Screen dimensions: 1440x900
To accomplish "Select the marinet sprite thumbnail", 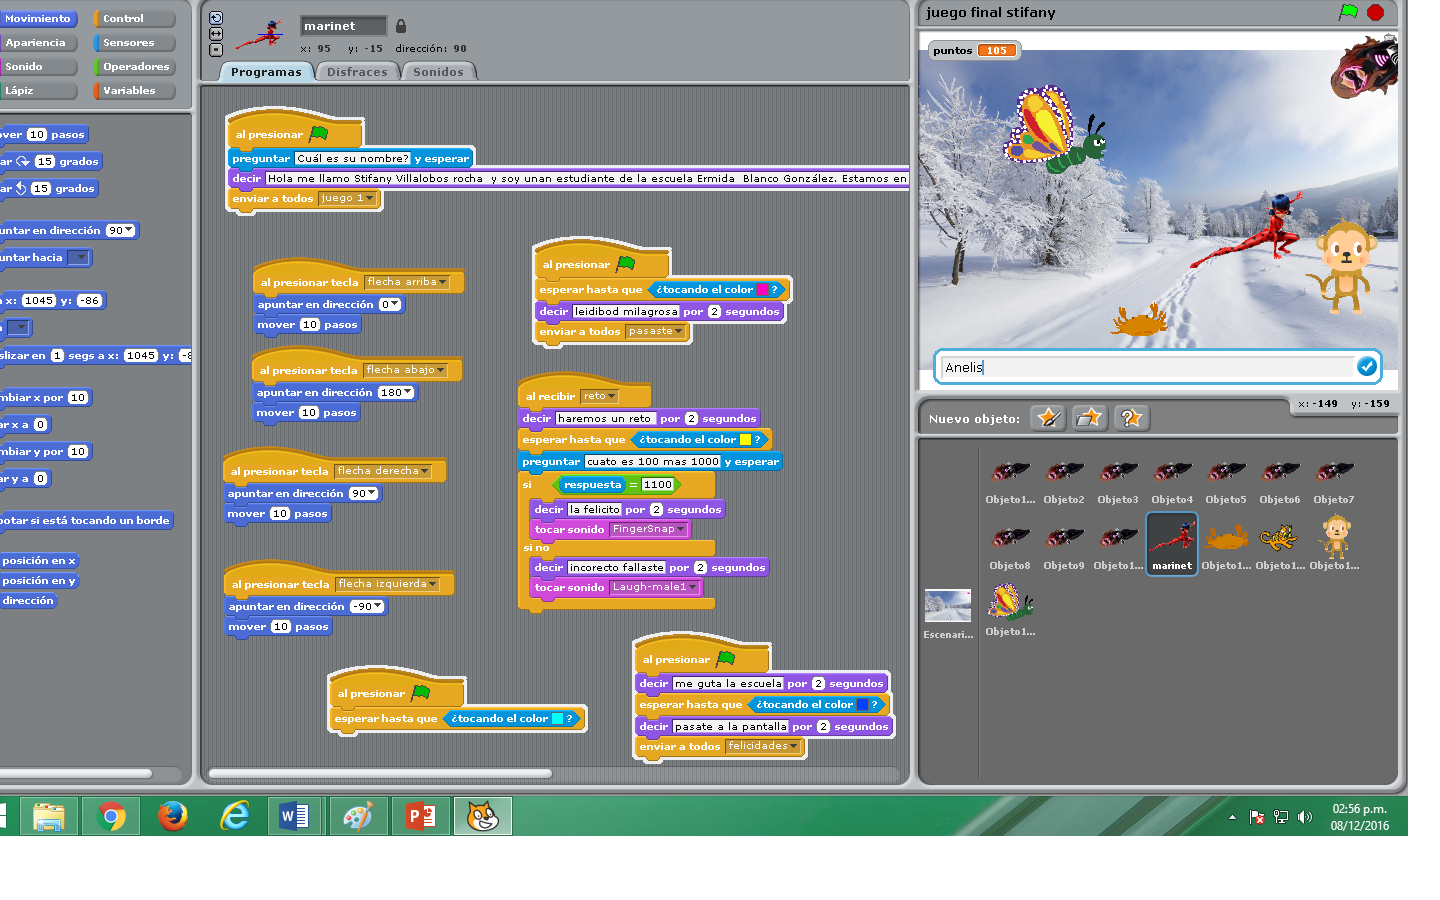I will pyautogui.click(x=1171, y=543).
